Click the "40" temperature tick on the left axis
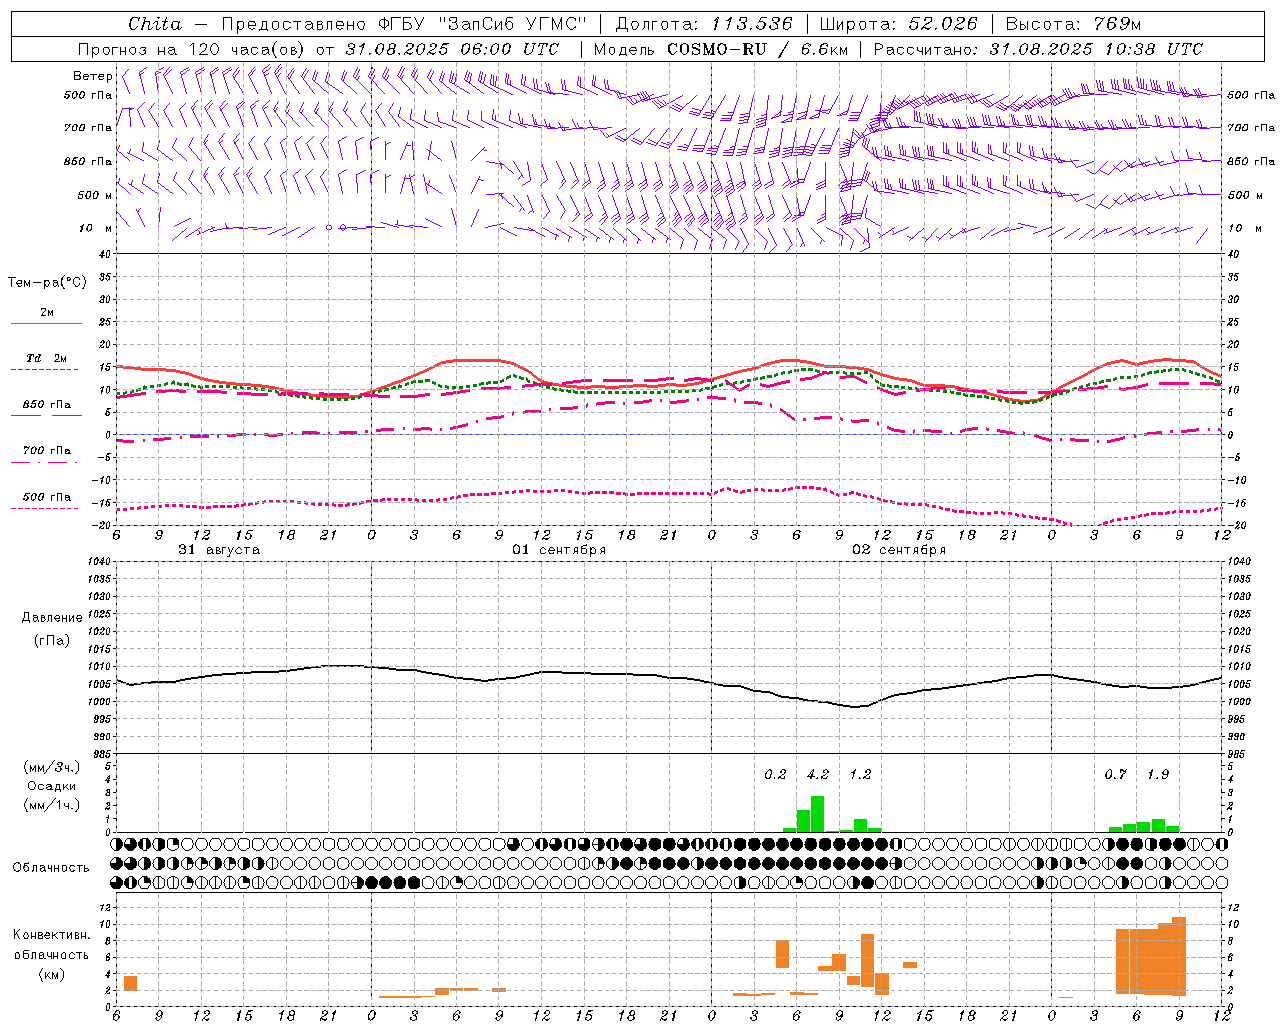The width and height of the screenshot is (1280, 1024). (x=107, y=254)
